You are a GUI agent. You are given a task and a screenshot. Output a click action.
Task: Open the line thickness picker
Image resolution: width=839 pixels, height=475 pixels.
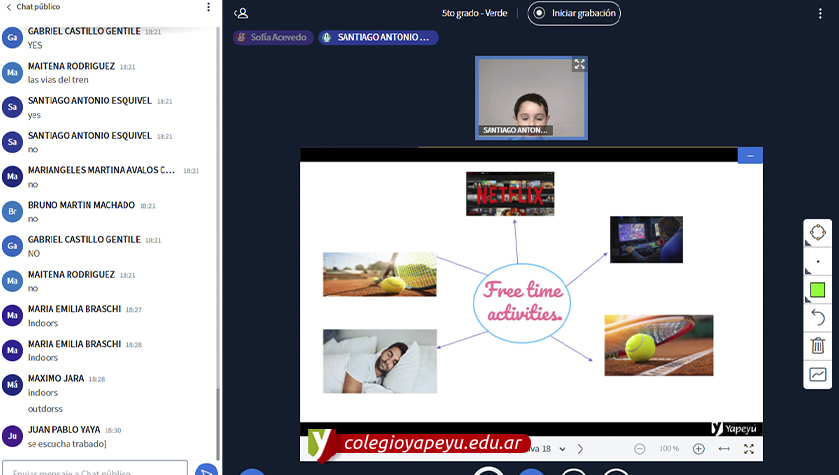coord(817,262)
